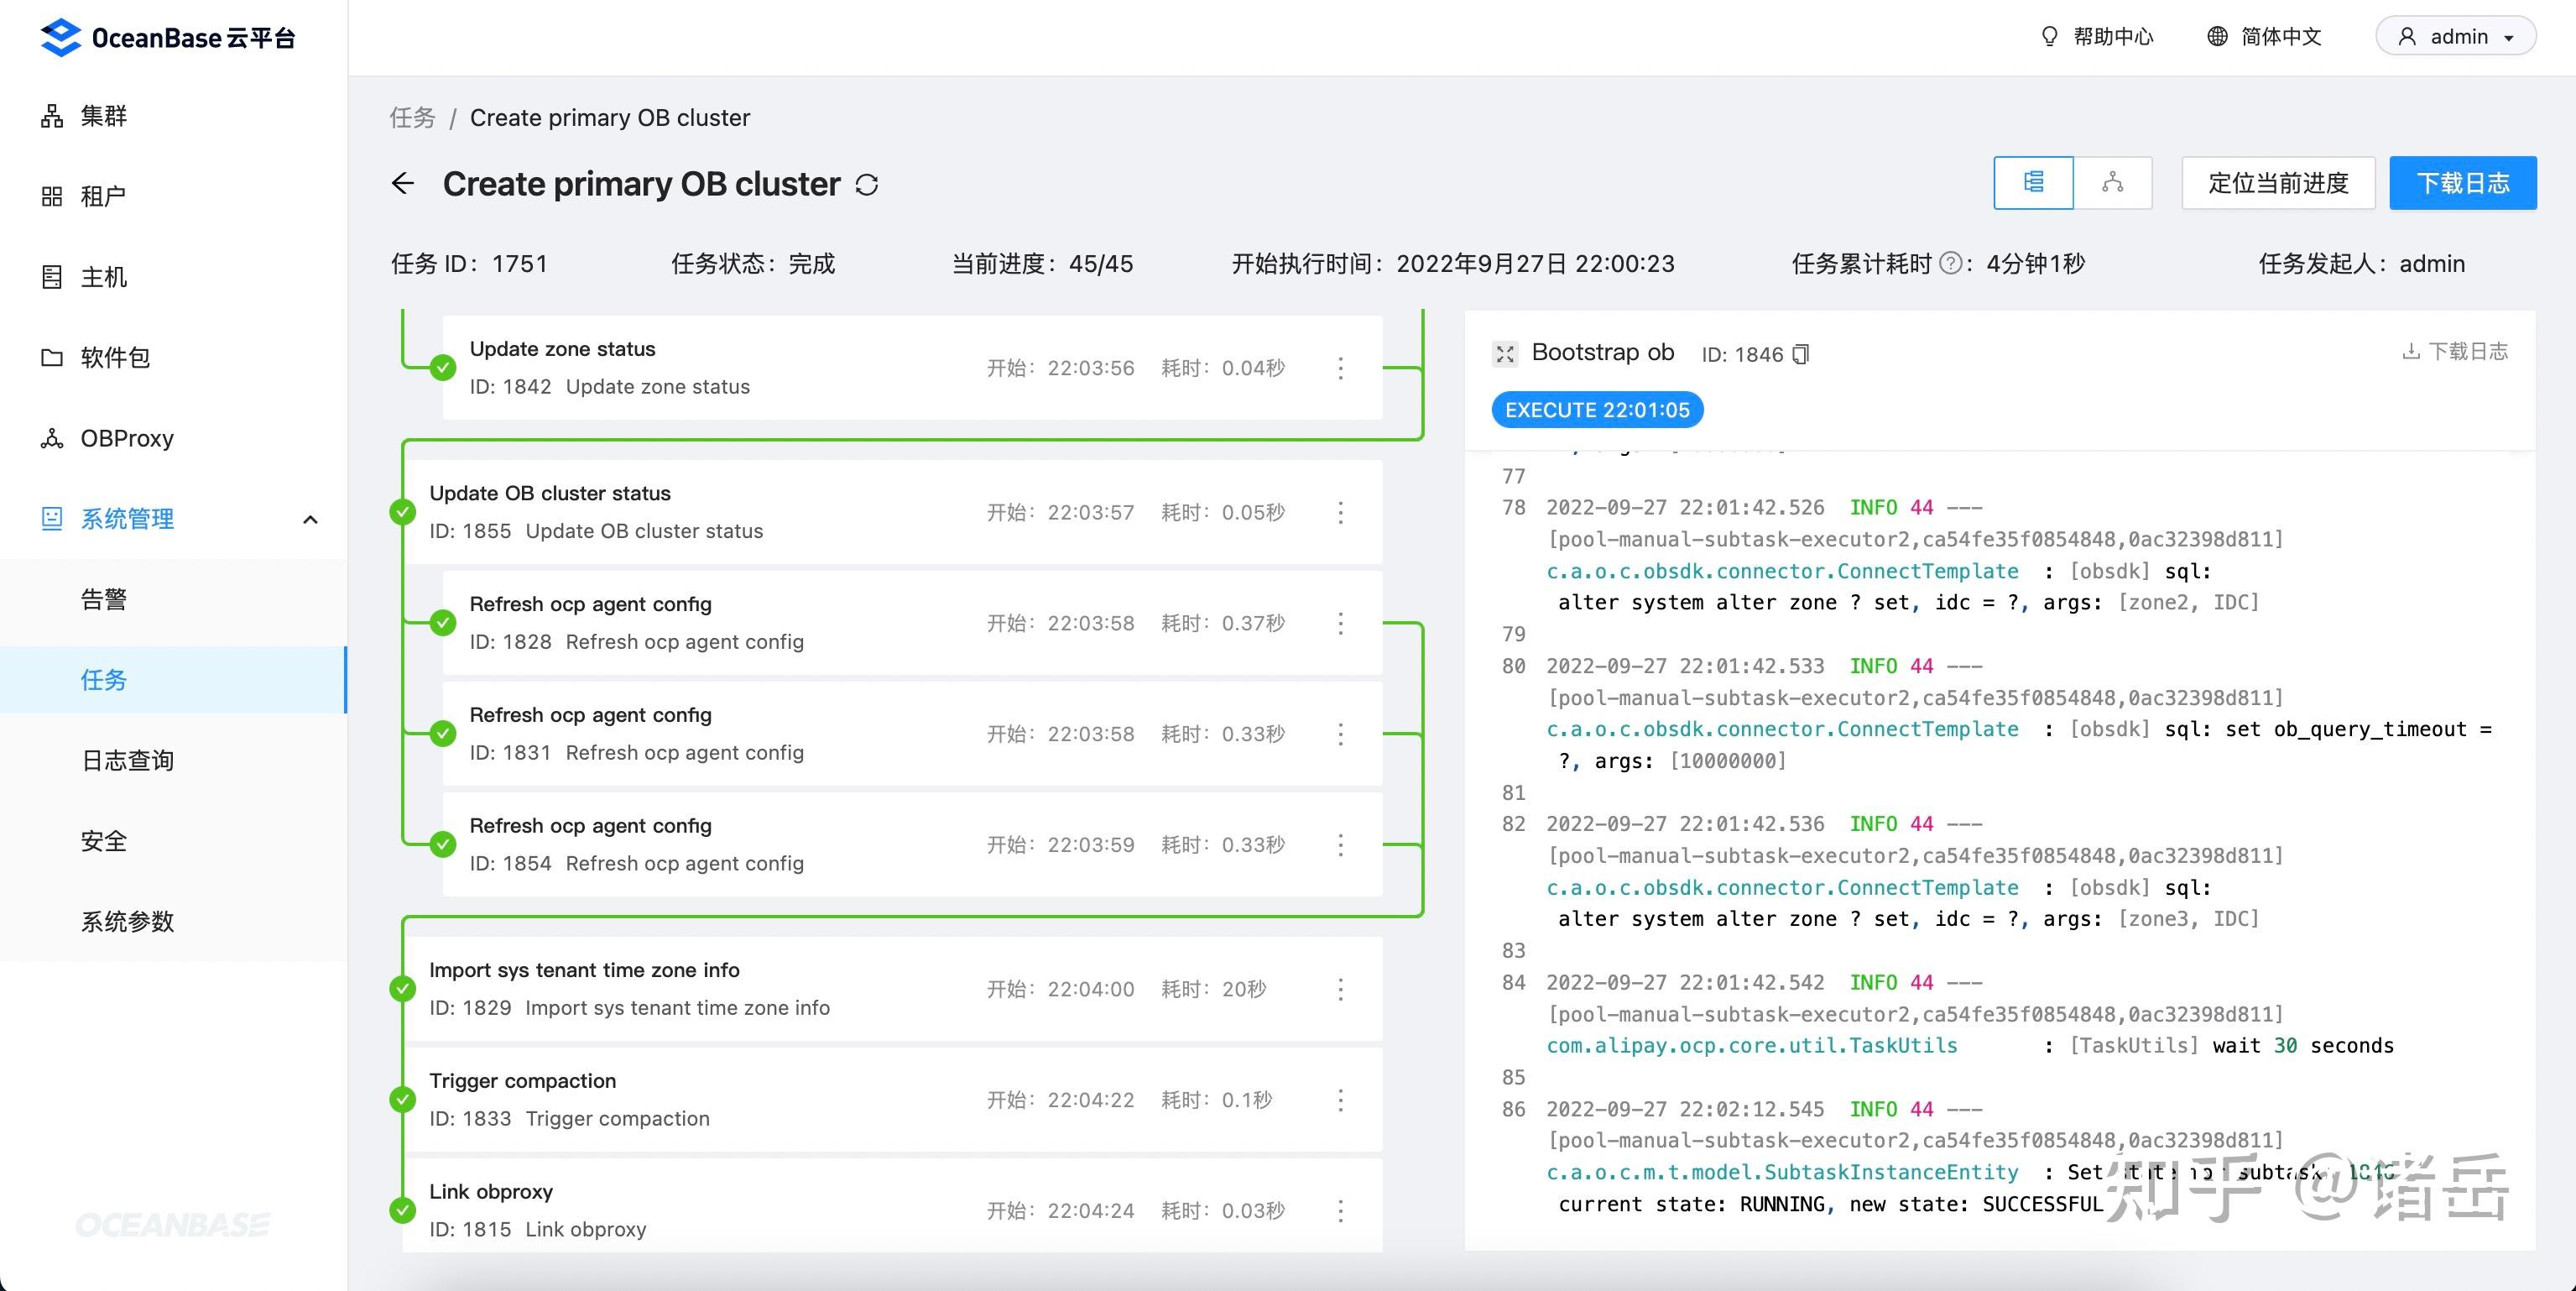Open more actions for Link obproxy subtask
2576x1291 pixels.
(x=1341, y=1210)
